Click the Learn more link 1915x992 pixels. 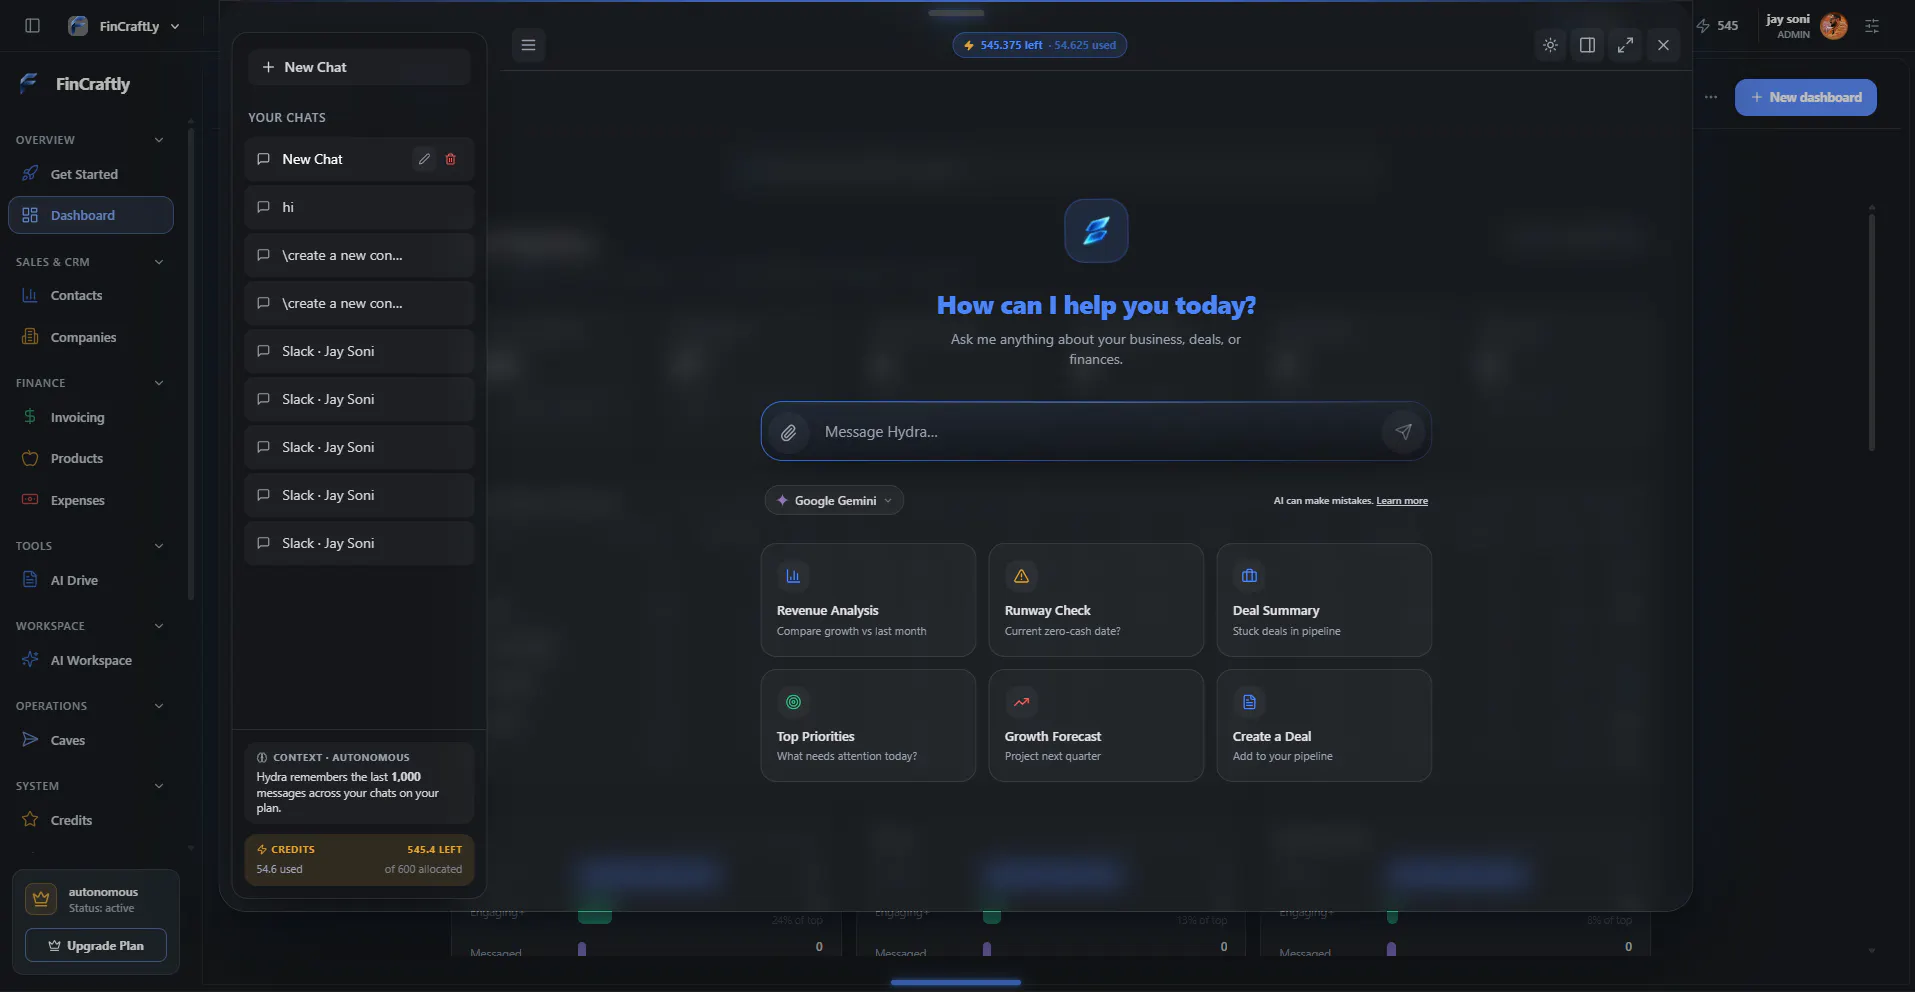pyautogui.click(x=1402, y=501)
